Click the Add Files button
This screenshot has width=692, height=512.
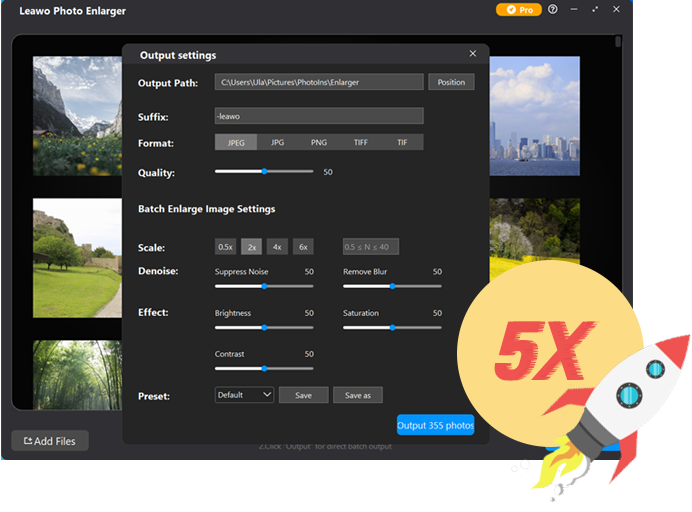click(x=50, y=441)
